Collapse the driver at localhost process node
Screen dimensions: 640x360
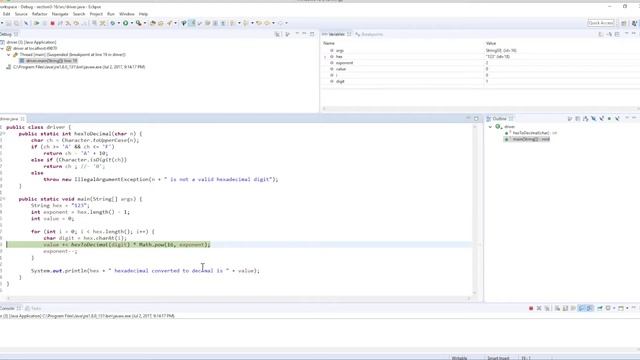(x=2, y=49)
